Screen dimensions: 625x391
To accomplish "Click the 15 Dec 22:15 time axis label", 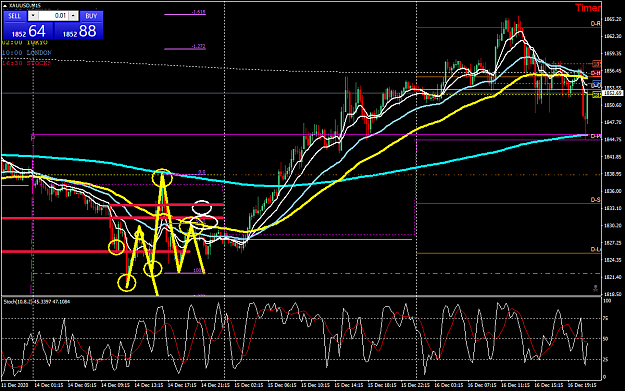I will tap(416, 385).
